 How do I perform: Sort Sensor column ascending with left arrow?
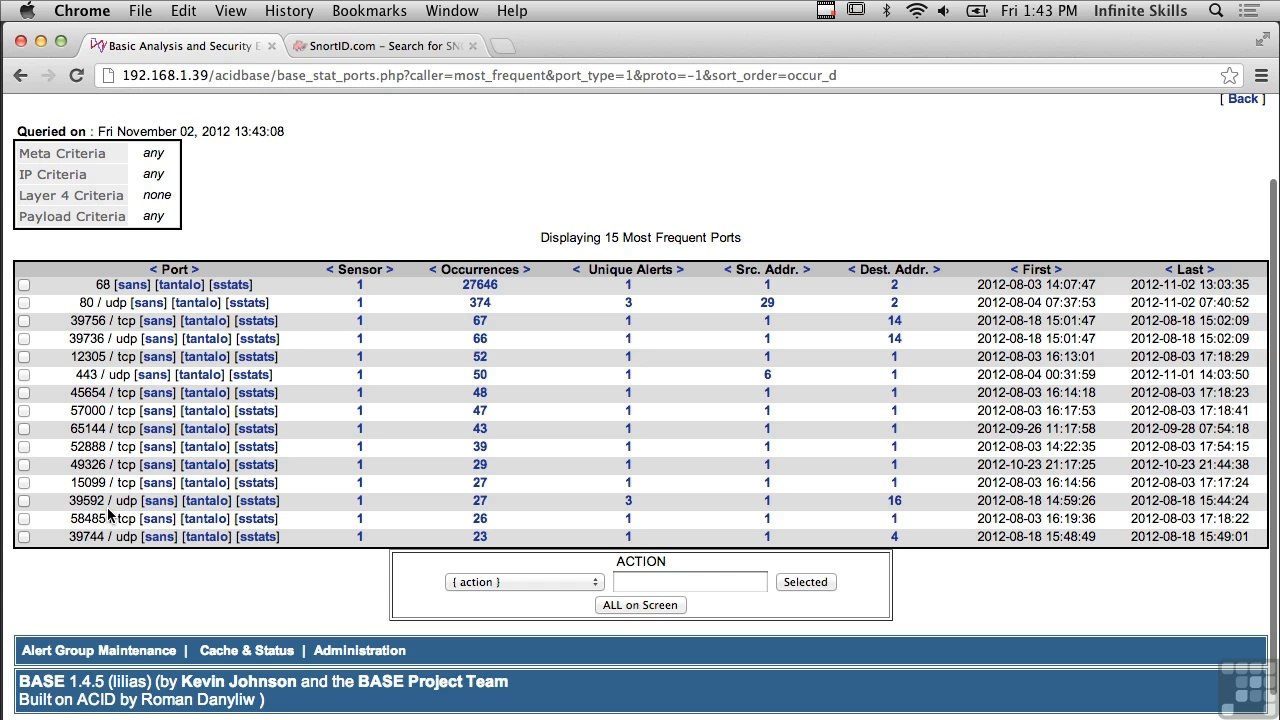click(x=330, y=270)
